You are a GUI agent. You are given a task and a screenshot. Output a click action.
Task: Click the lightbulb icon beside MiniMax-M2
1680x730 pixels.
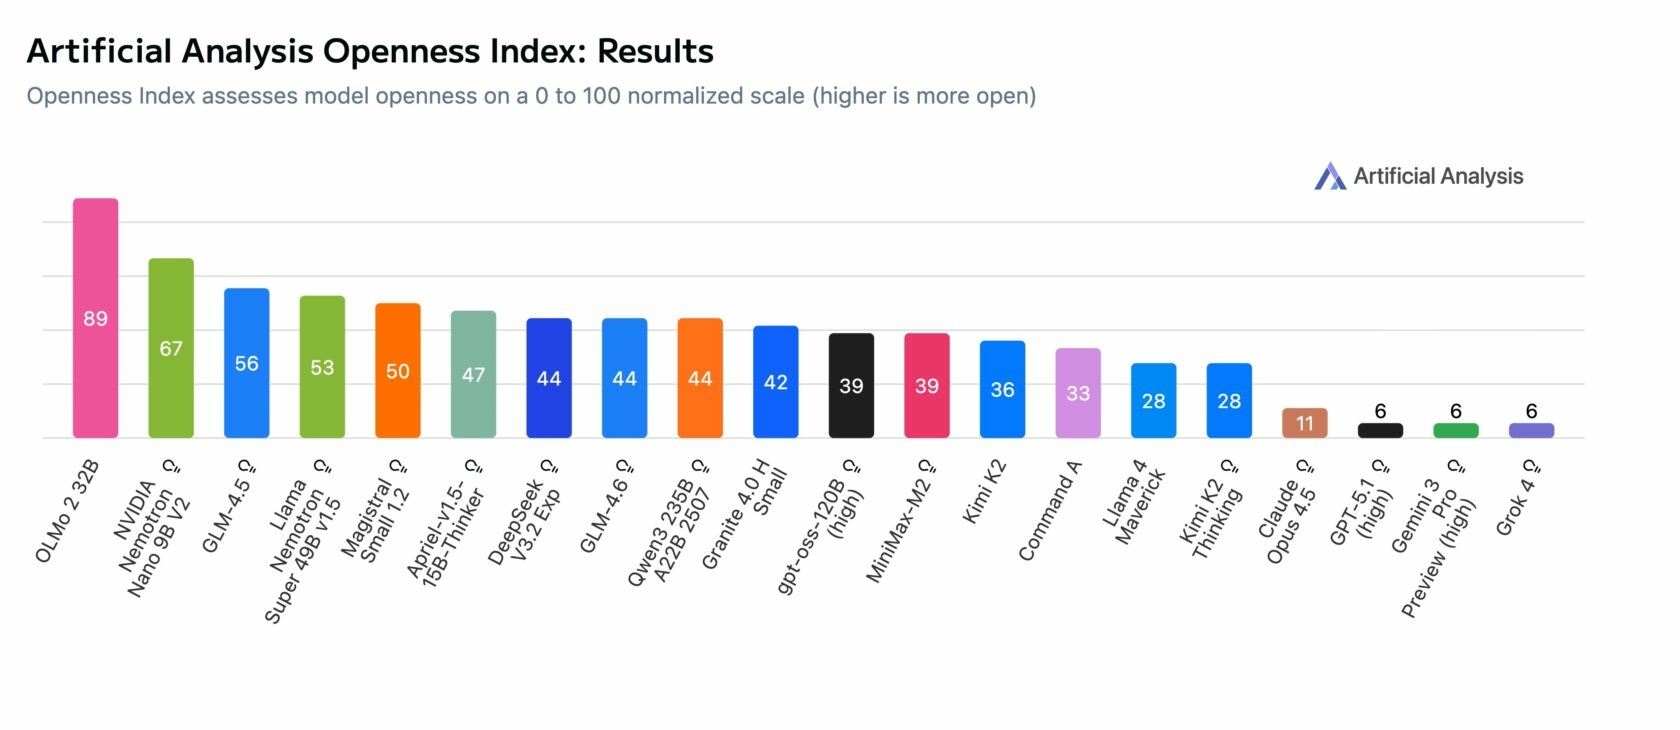(927, 466)
